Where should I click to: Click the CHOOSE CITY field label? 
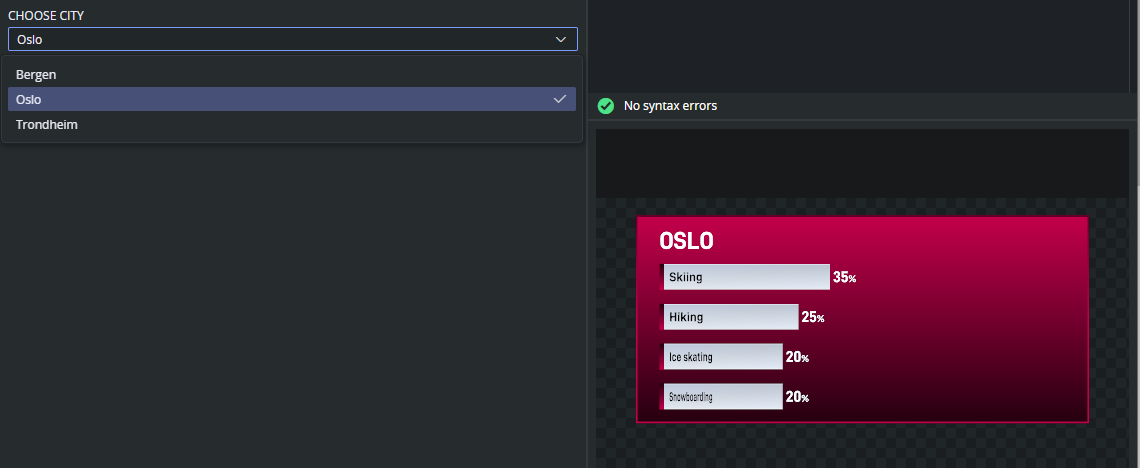tap(47, 16)
